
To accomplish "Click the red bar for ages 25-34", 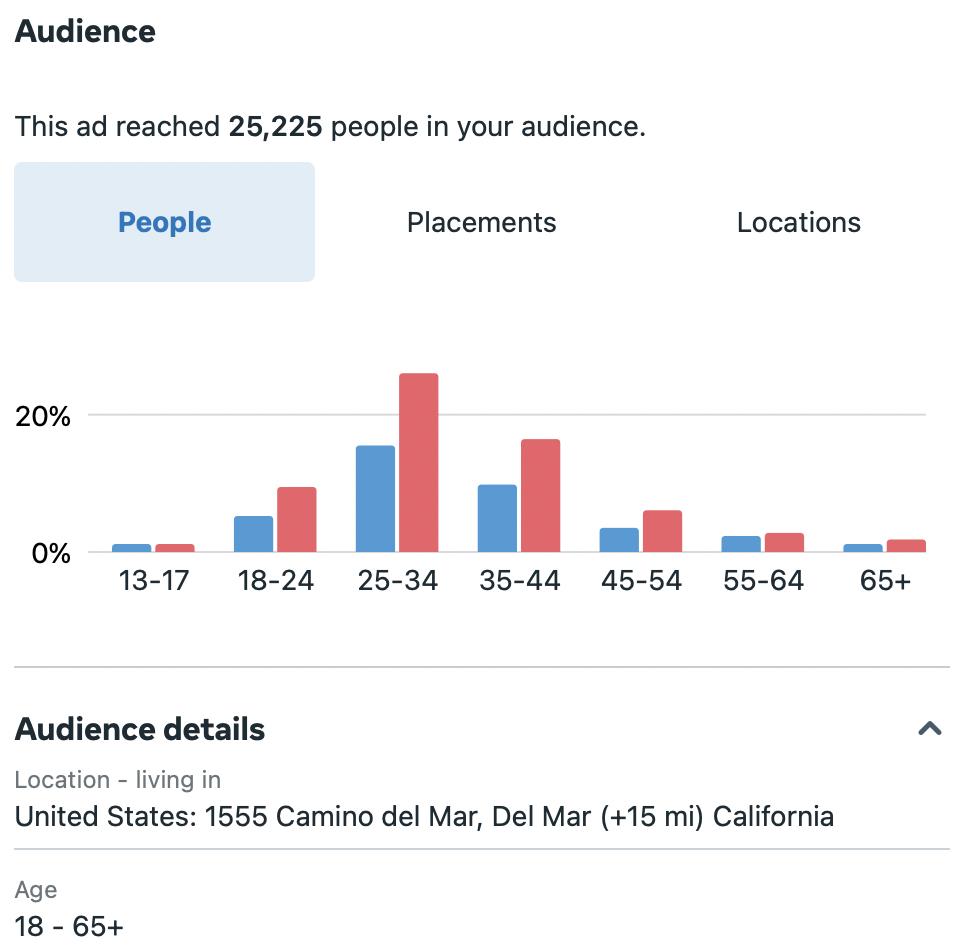I will click(418, 462).
